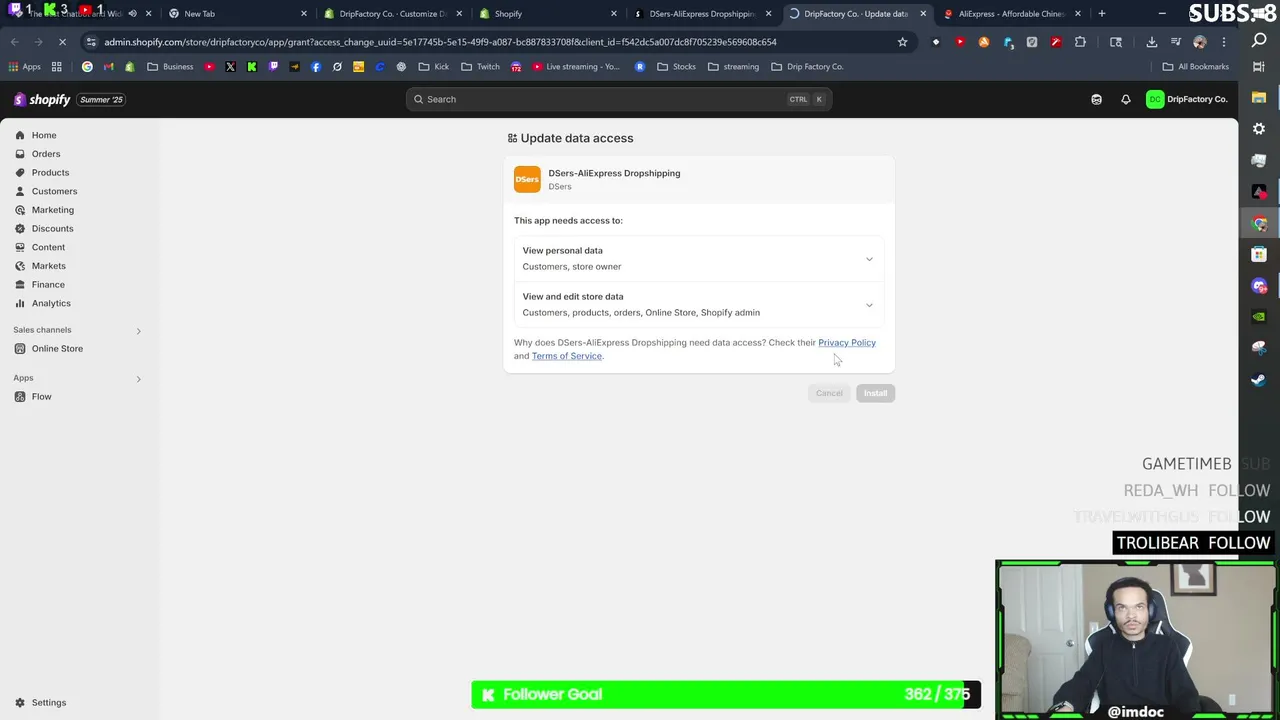
Task: Open the Stocks bookmarks folder
Action: [x=676, y=67]
